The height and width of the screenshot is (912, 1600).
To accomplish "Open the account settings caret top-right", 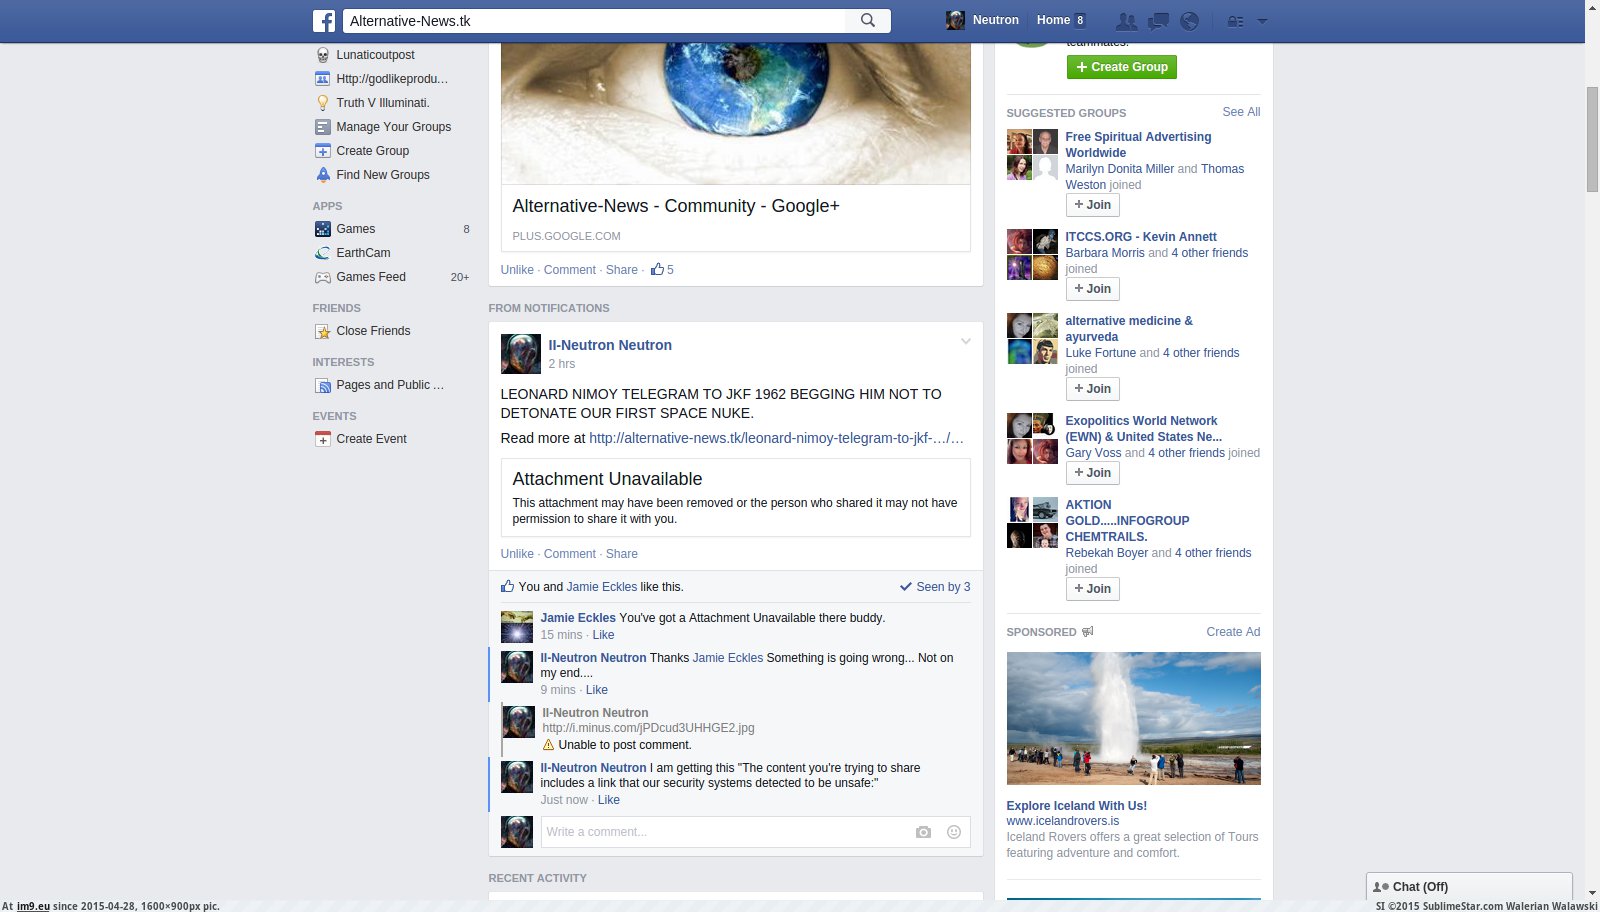I will coord(1263,20).
